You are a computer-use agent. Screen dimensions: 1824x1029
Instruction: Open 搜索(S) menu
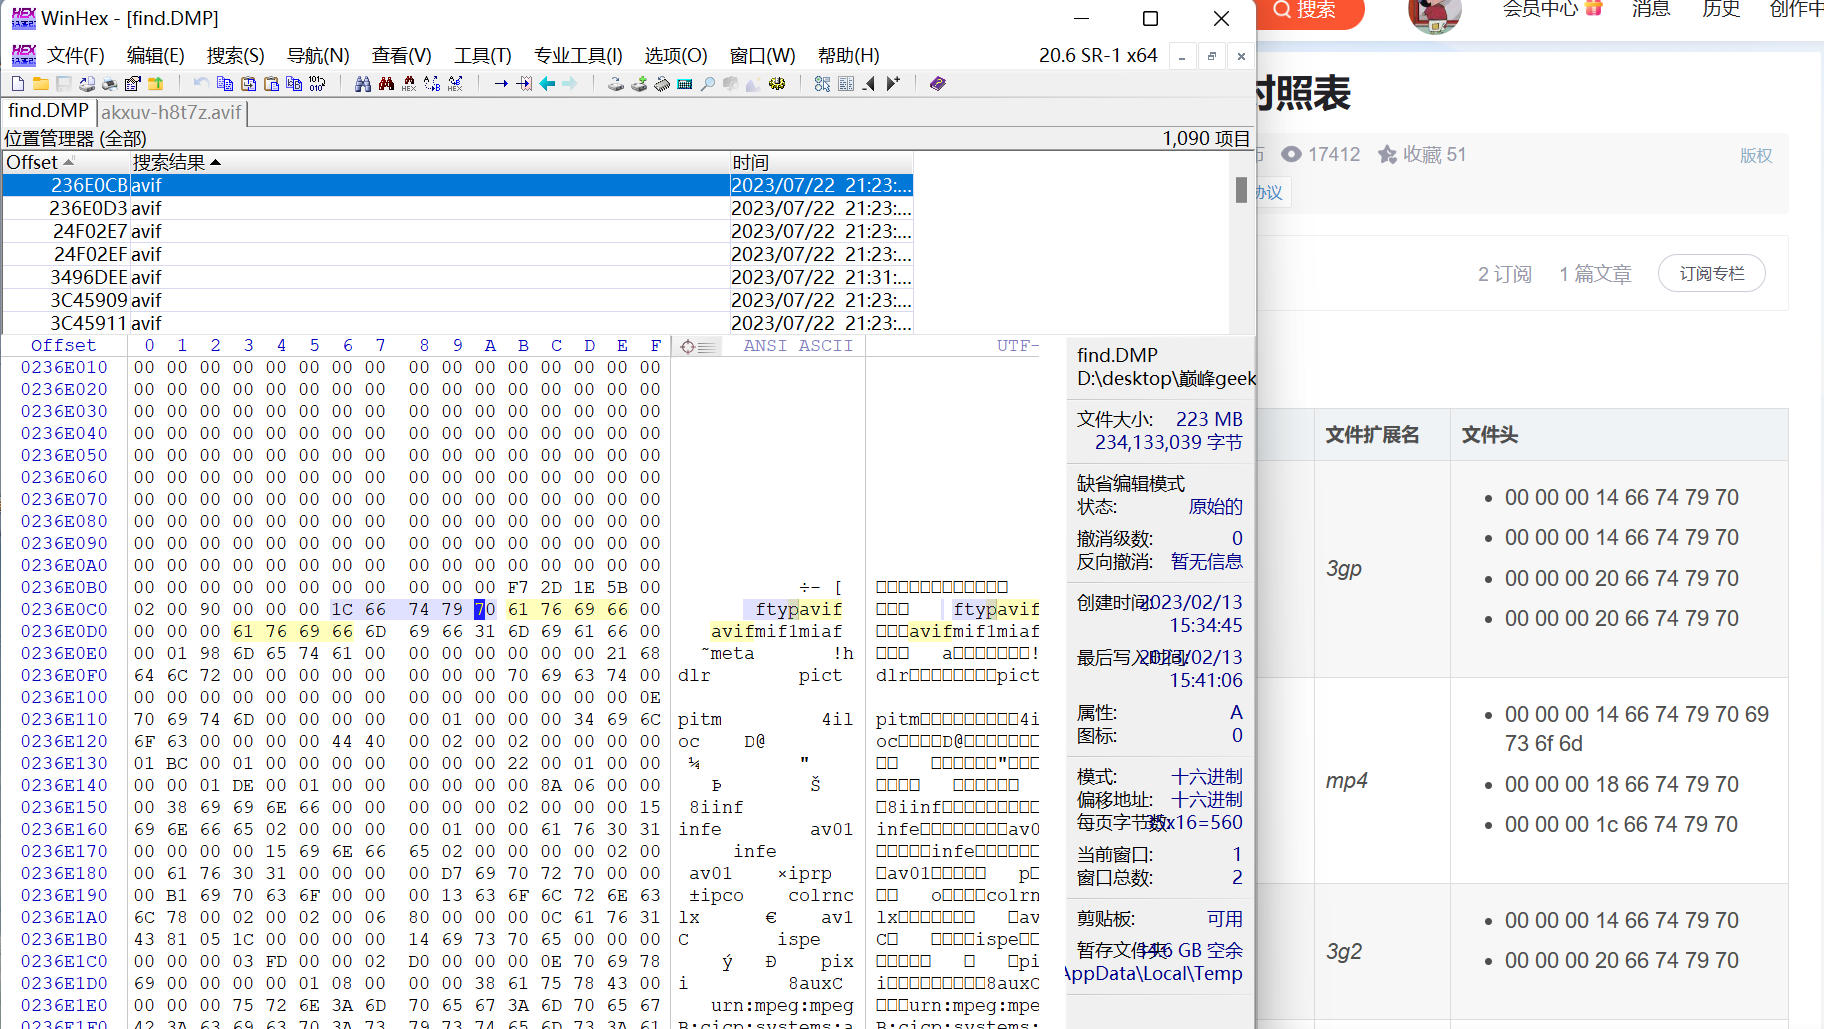(235, 55)
